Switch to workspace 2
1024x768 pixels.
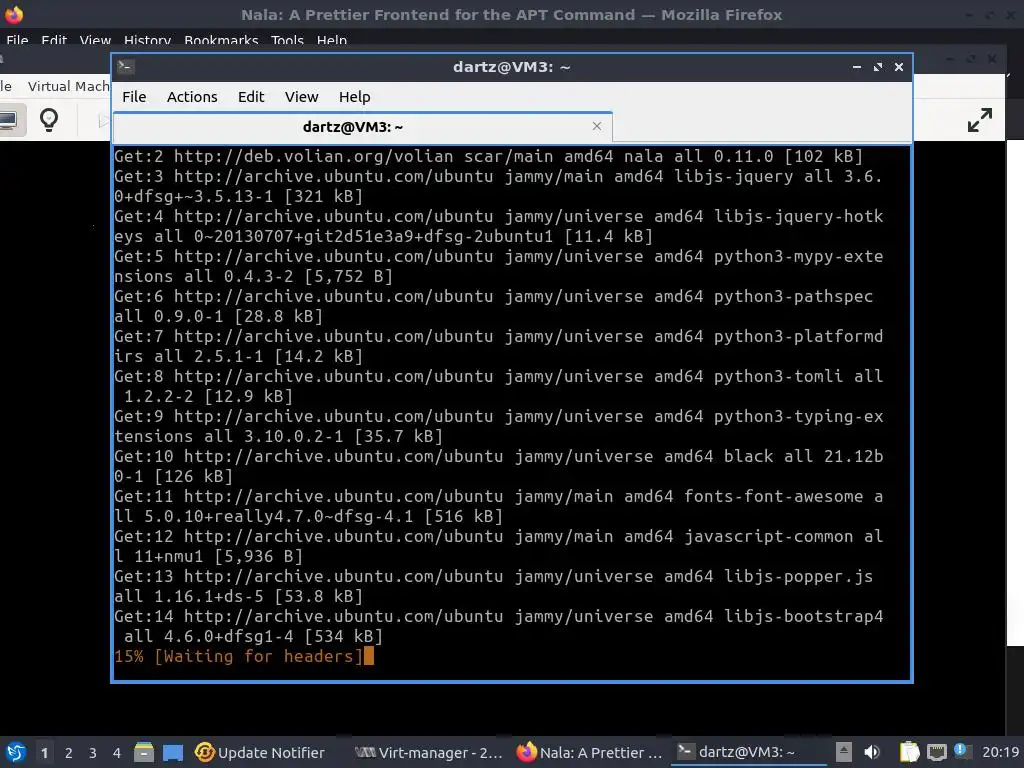click(69, 752)
